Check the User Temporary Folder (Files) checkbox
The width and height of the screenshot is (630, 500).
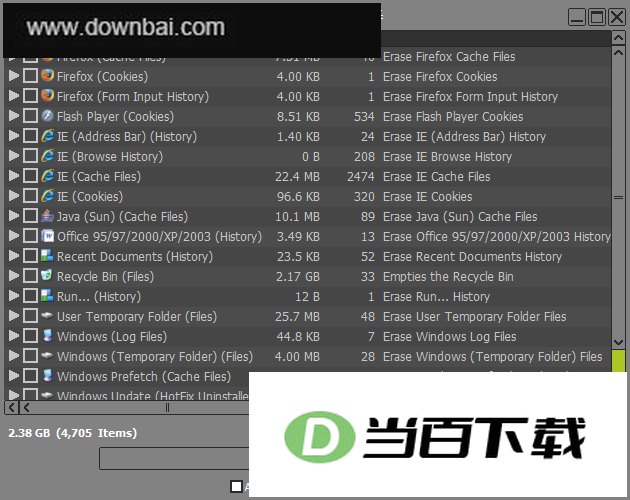(30, 316)
